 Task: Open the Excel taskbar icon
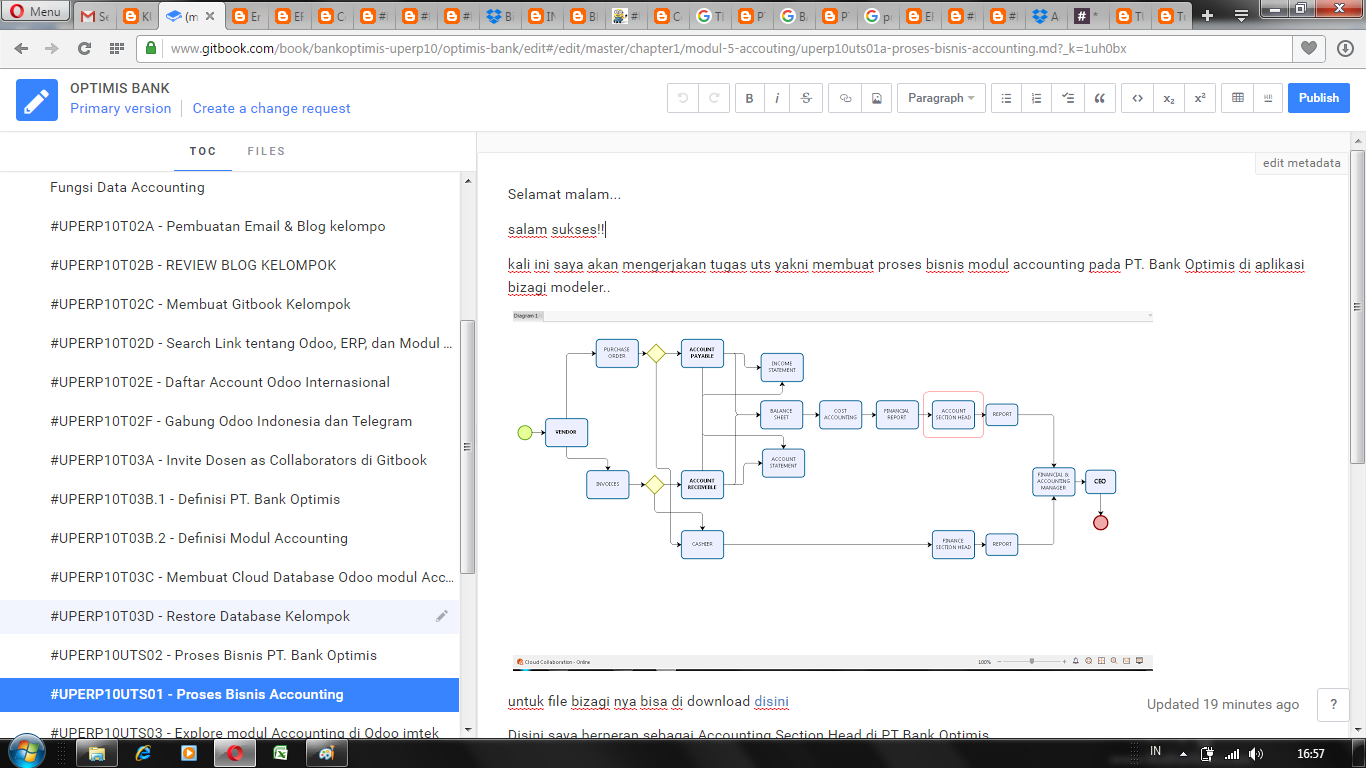coord(281,753)
